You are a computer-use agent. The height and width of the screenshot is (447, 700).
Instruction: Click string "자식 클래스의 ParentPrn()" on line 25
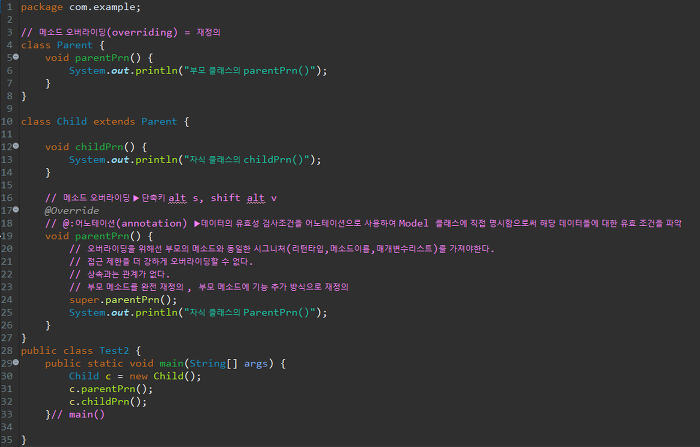(250, 313)
